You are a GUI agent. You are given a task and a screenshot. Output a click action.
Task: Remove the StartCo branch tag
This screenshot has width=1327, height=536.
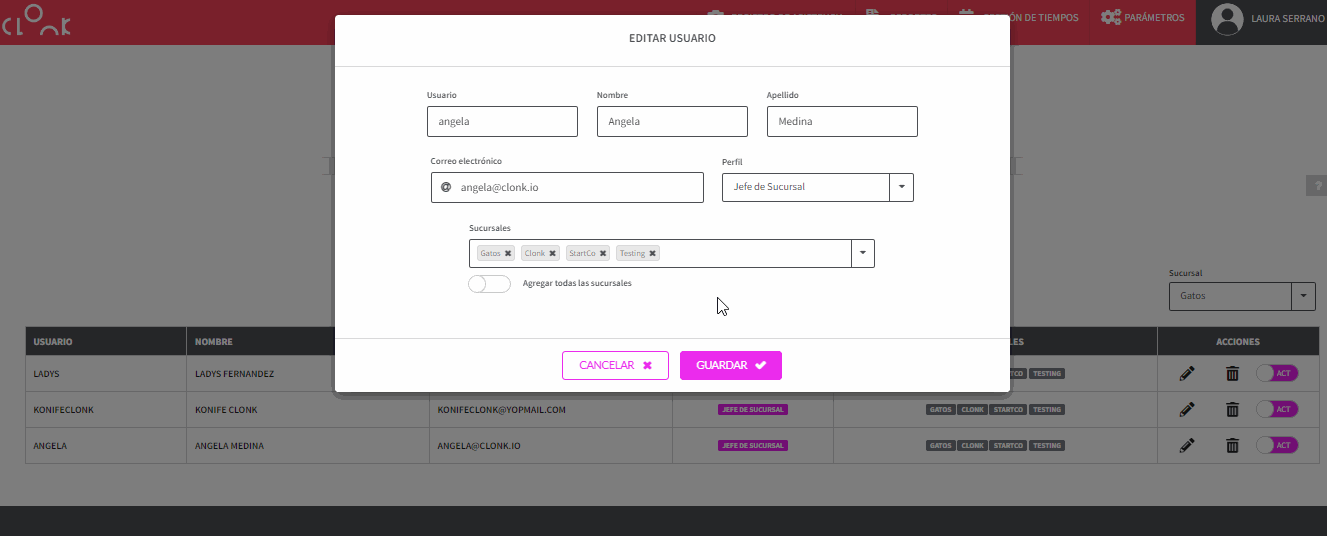(603, 254)
